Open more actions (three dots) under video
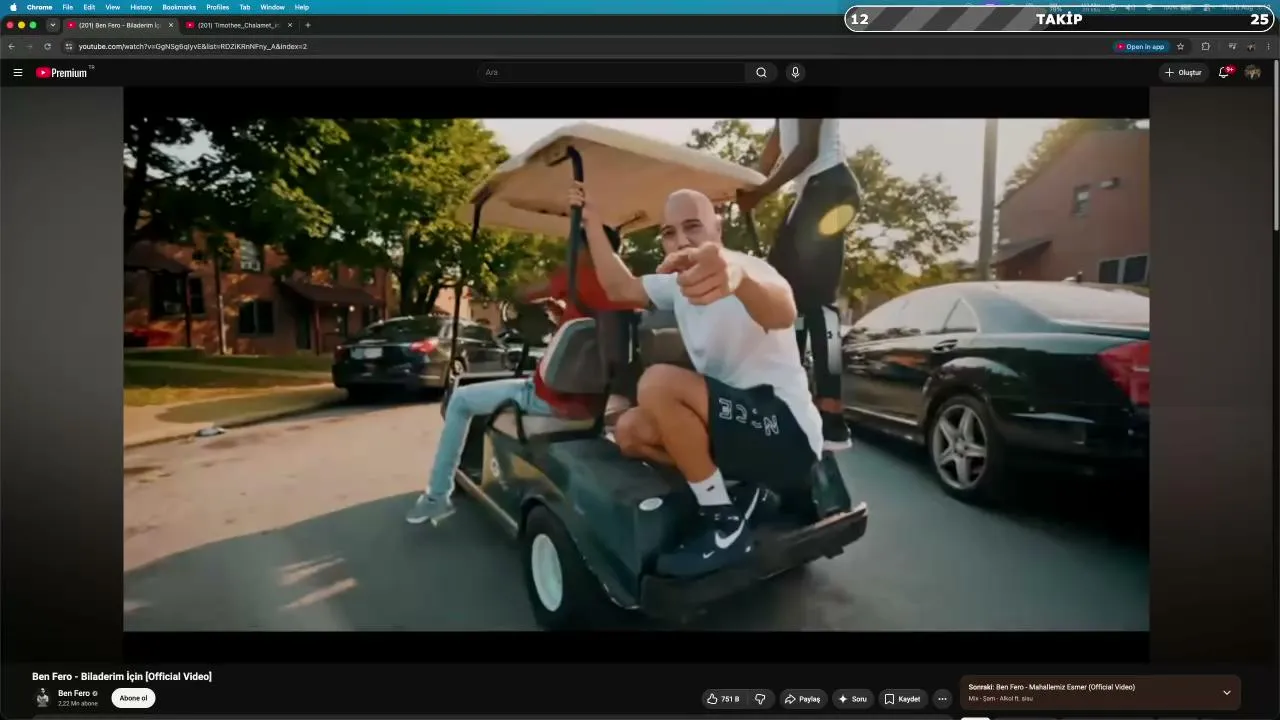Screen dimensions: 1280x720 (942, 699)
